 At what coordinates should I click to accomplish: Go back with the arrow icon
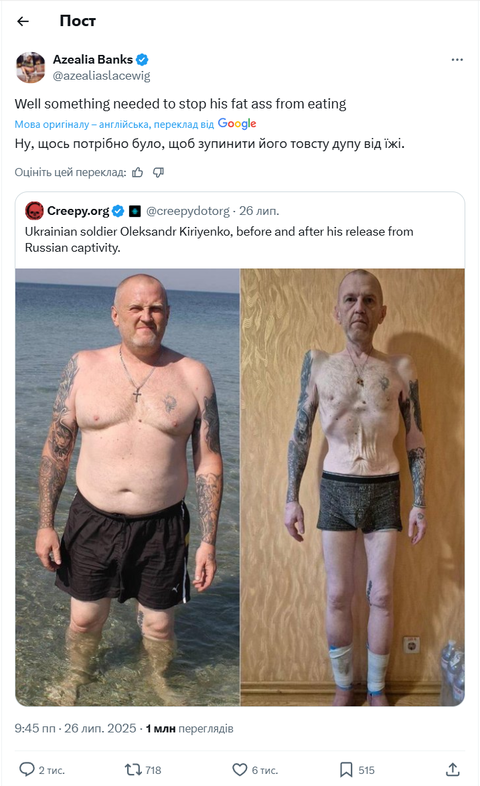click(23, 21)
